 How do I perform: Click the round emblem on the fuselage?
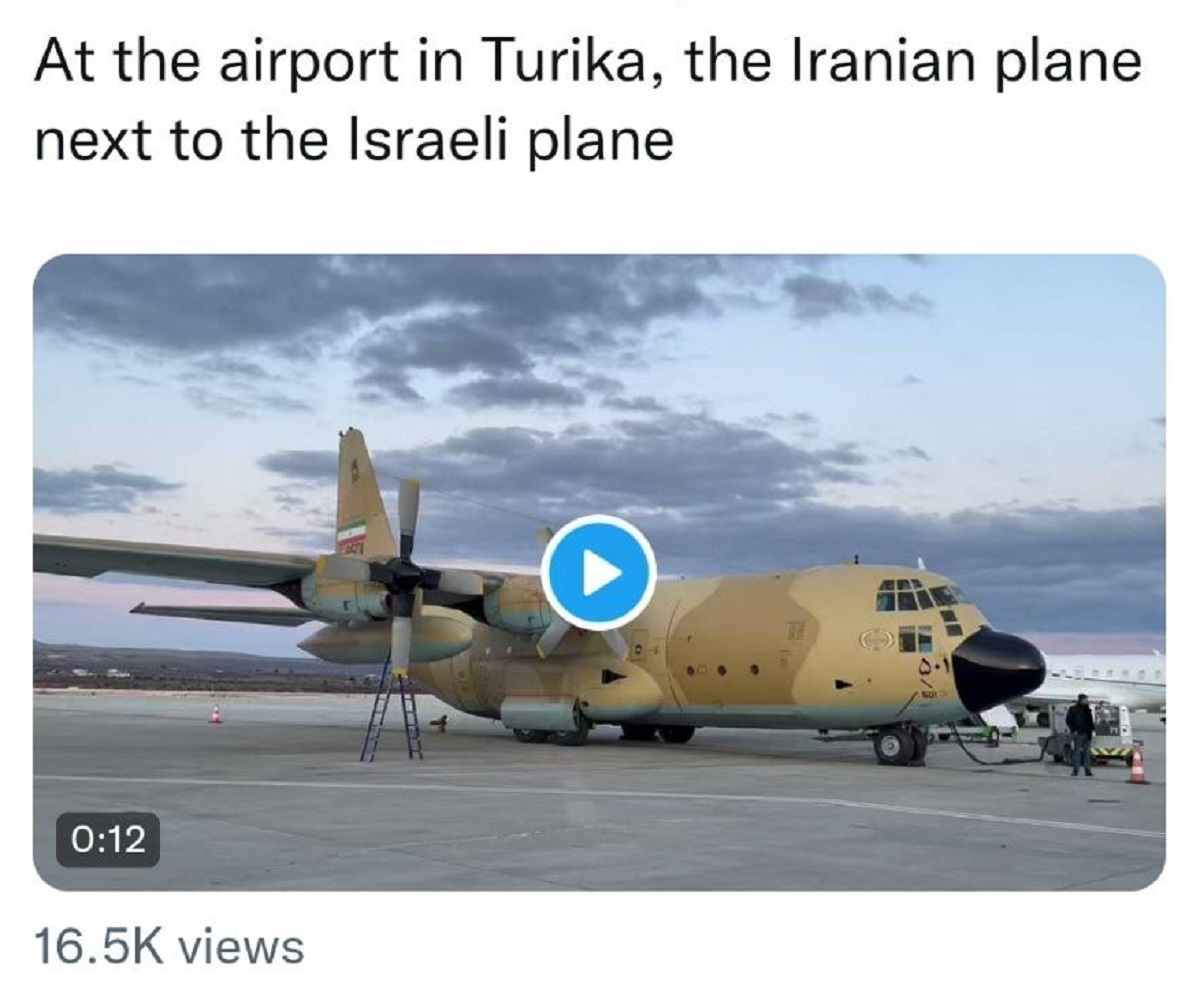tap(876, 639)
